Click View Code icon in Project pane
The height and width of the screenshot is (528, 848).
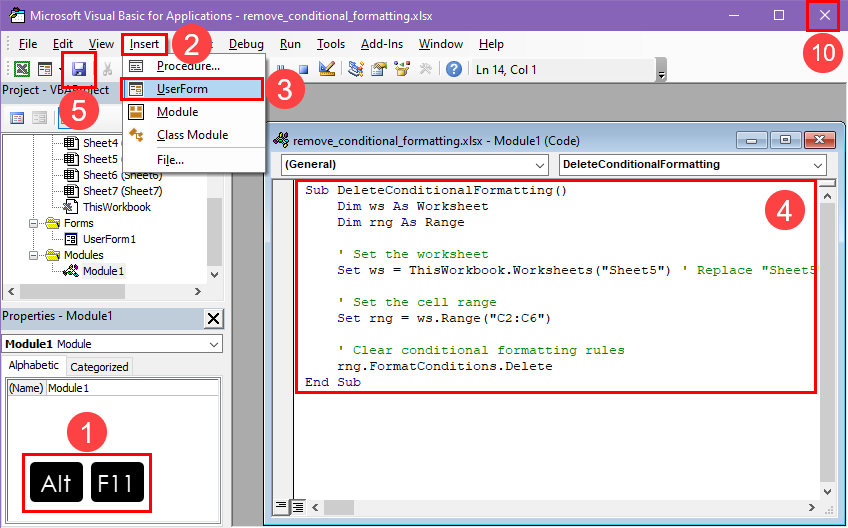(17, 117)
